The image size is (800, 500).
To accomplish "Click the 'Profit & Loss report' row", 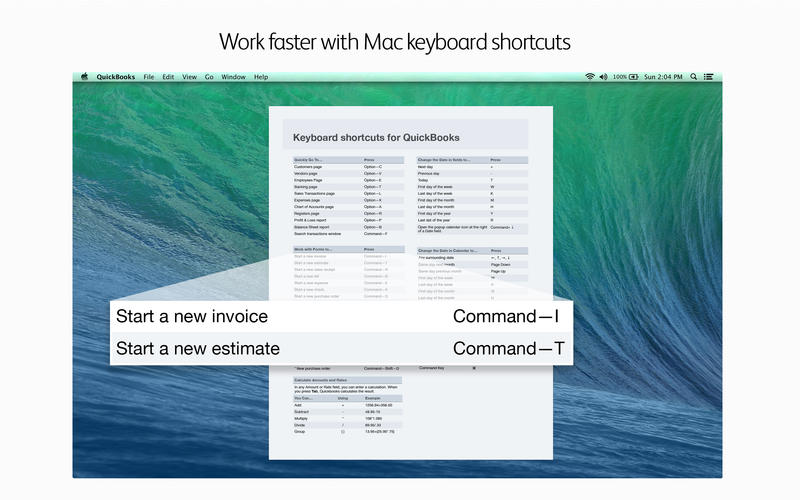I will tap(348, 220).
